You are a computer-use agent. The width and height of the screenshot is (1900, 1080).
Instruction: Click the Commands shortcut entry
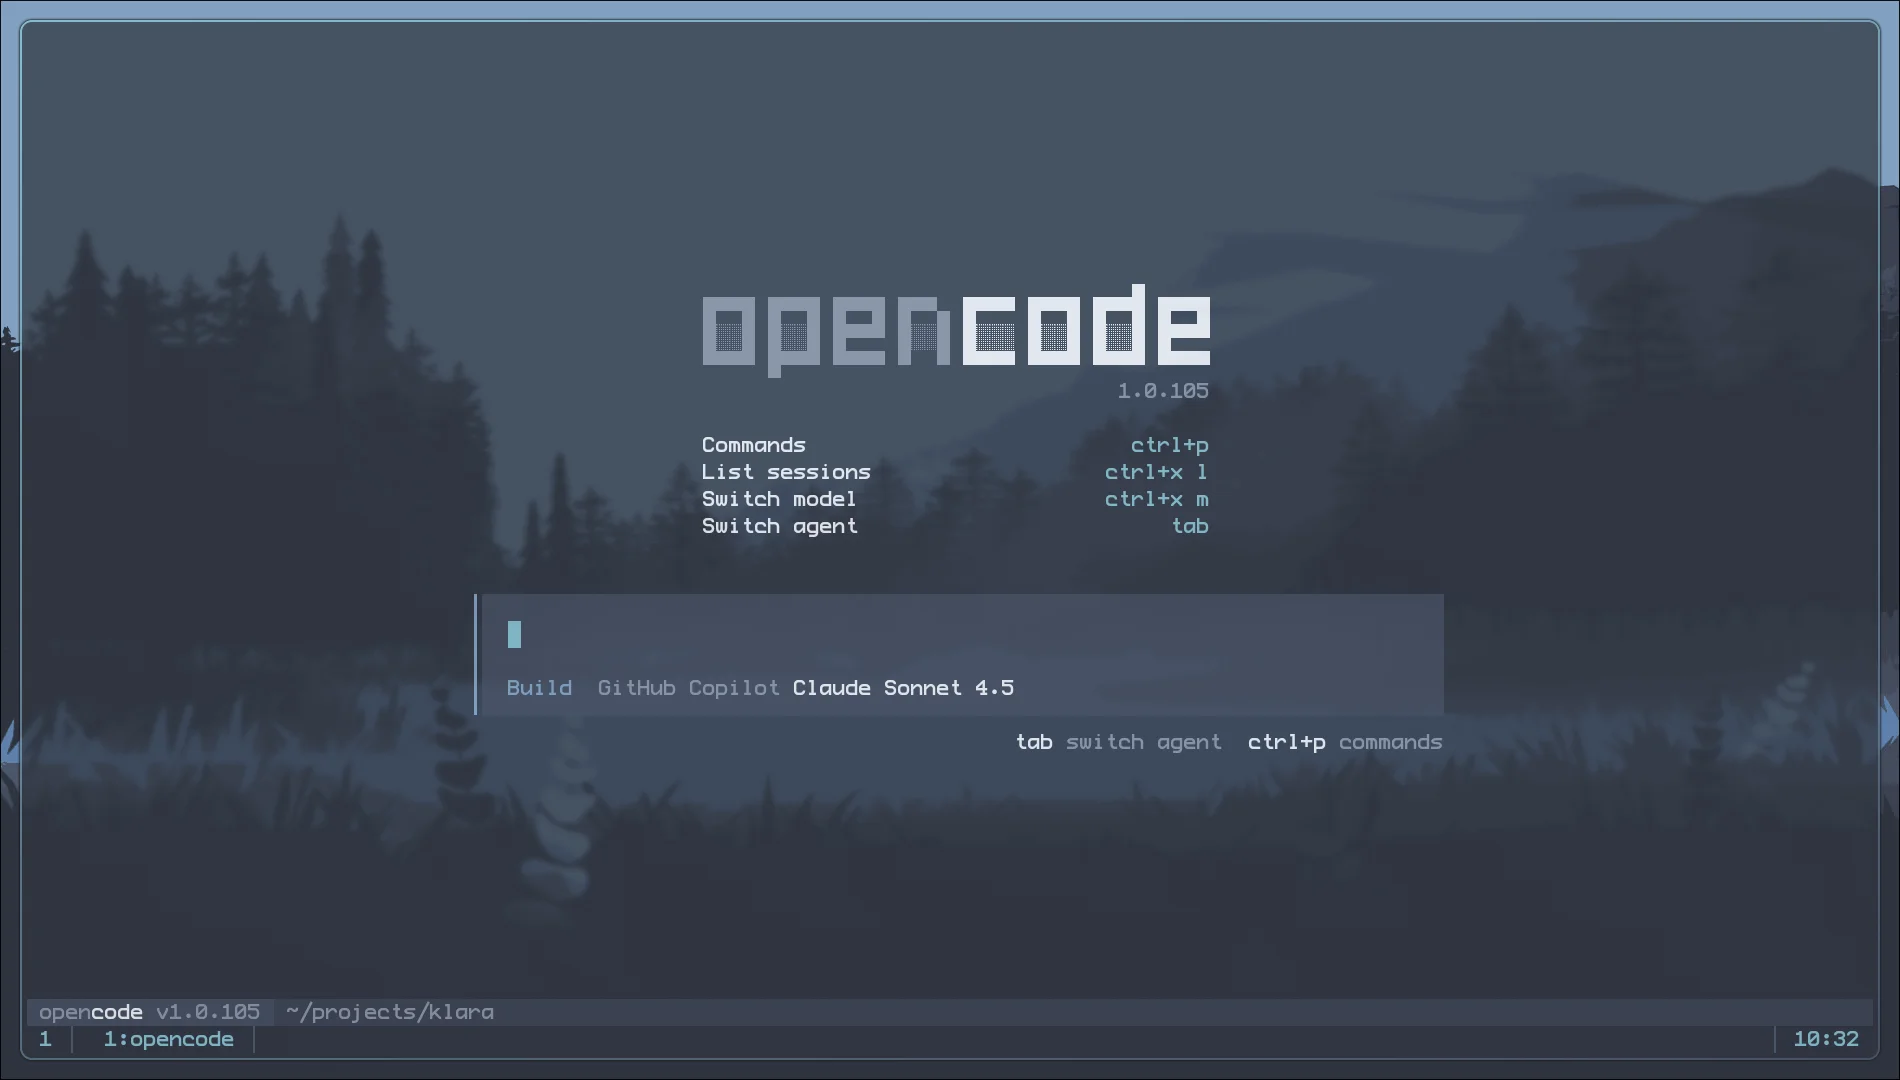[753, 445]
